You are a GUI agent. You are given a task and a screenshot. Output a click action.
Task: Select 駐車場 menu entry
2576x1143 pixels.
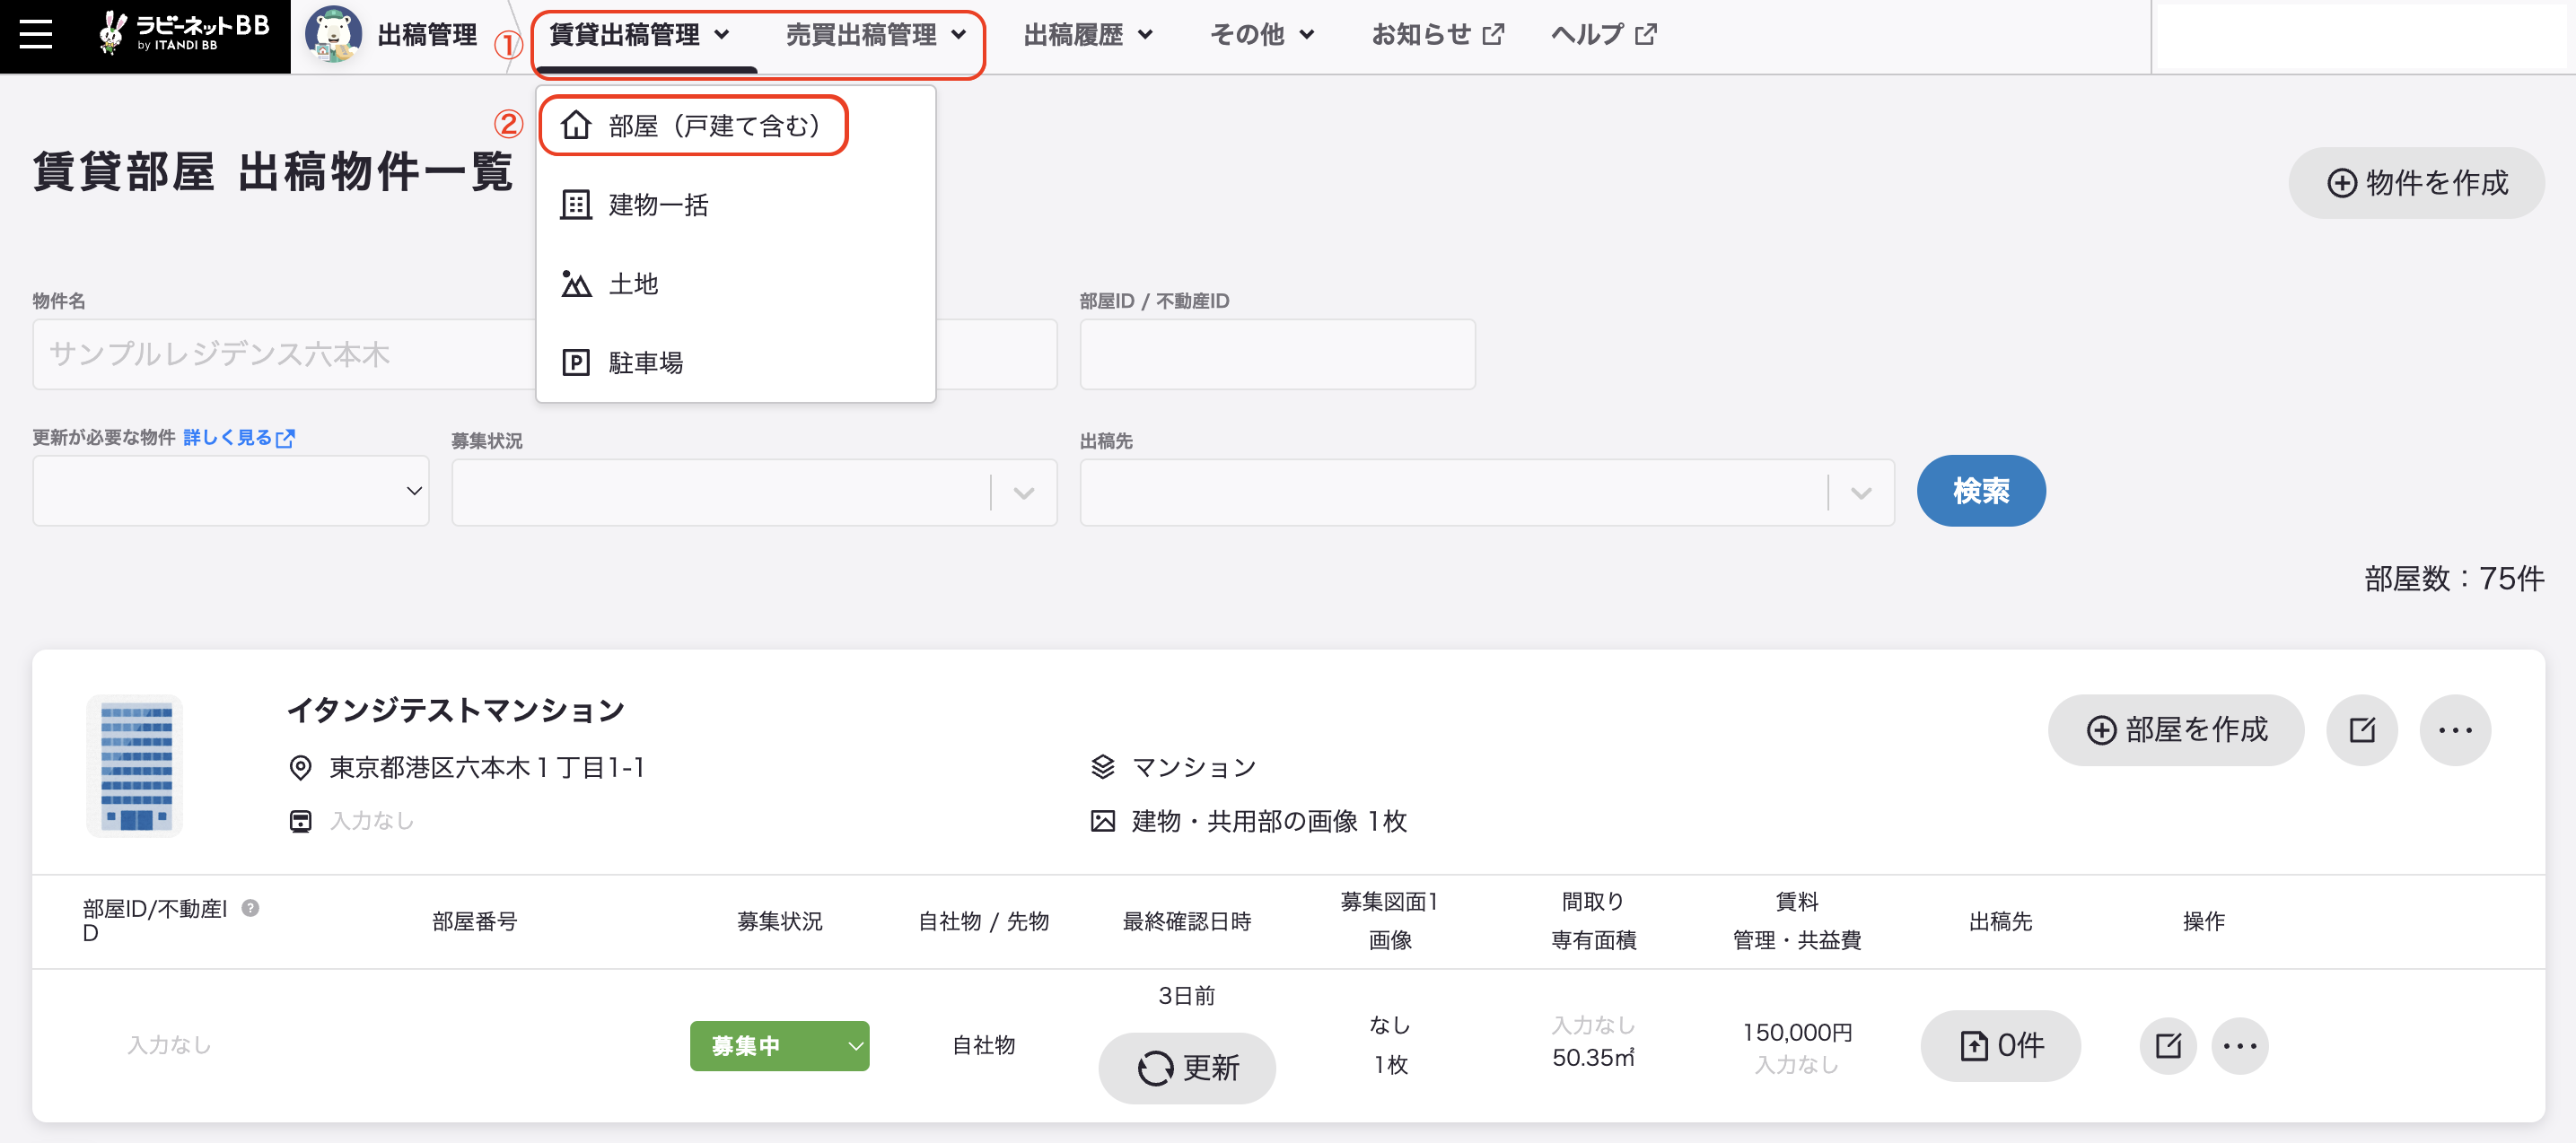(736, 363)
